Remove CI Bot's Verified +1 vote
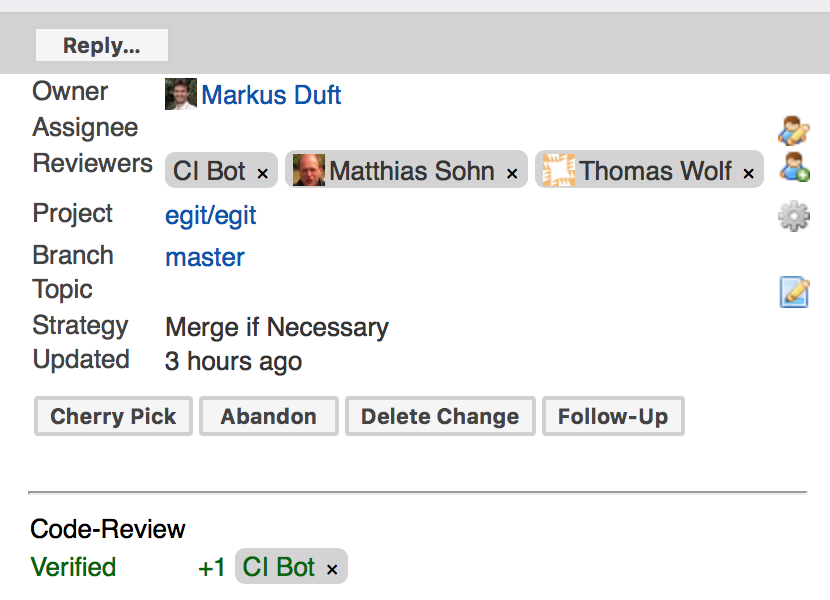Image resolution: width=830 pixels, height=600 pixels. point(332,570)
